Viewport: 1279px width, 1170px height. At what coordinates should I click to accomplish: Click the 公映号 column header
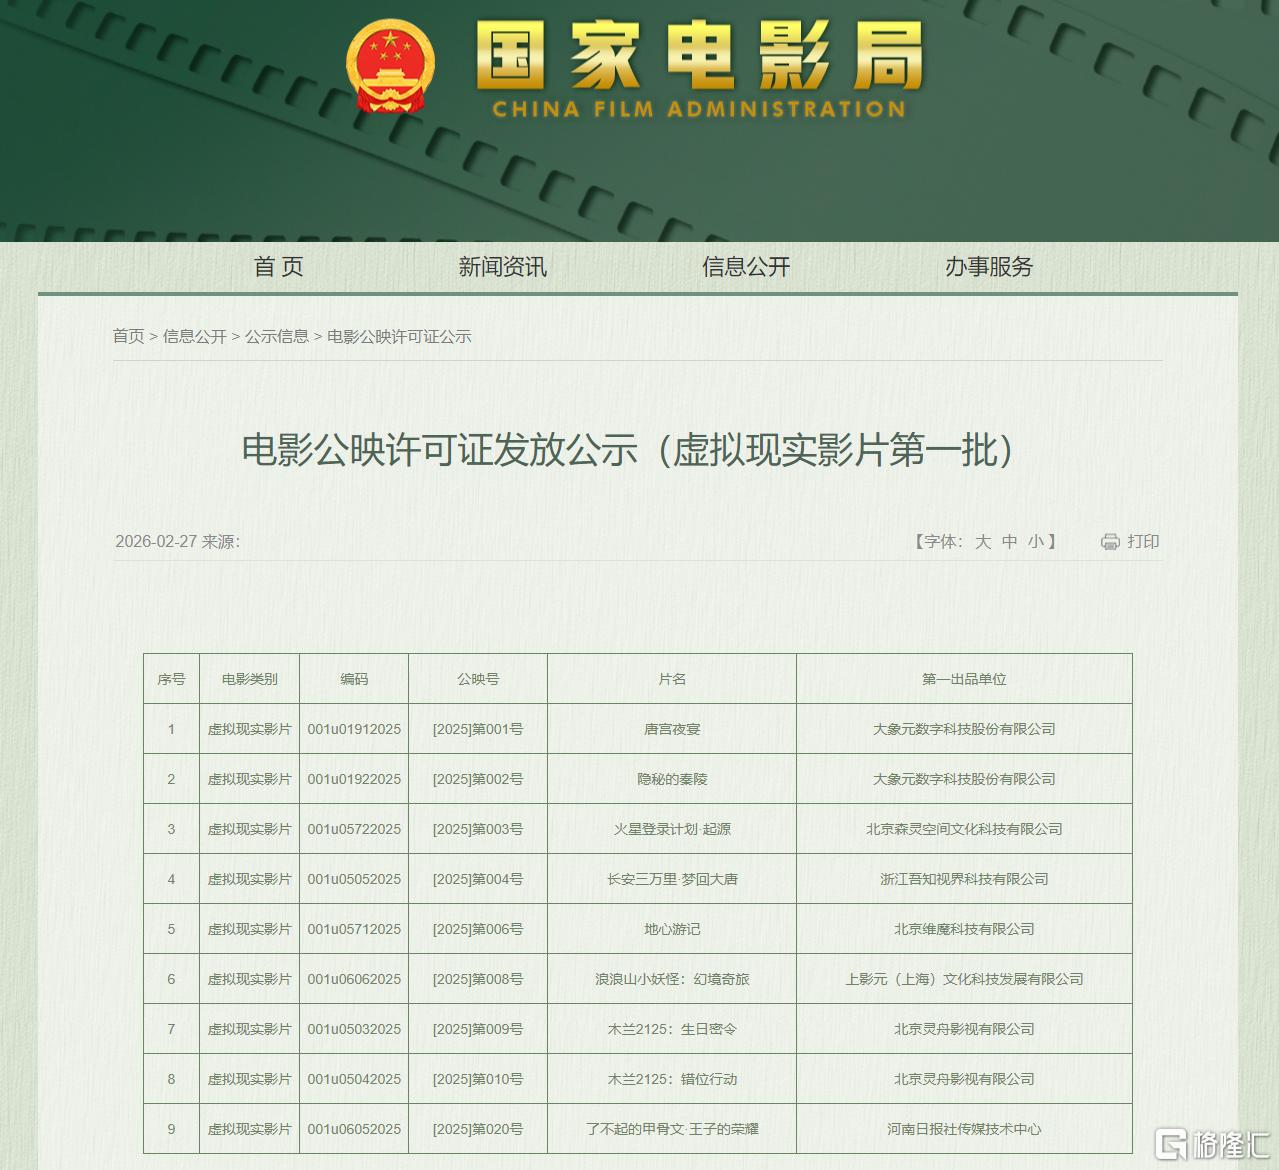(x=478, y=679)
